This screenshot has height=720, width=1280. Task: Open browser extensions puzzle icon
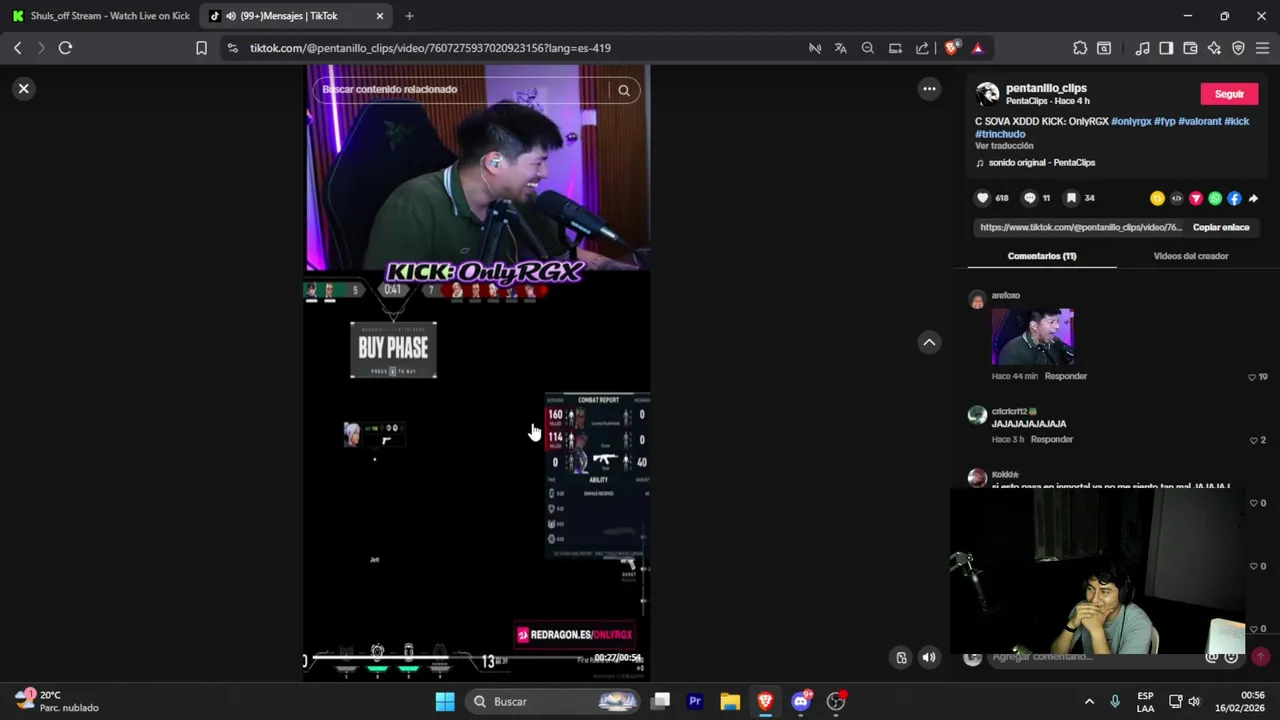1080,48
